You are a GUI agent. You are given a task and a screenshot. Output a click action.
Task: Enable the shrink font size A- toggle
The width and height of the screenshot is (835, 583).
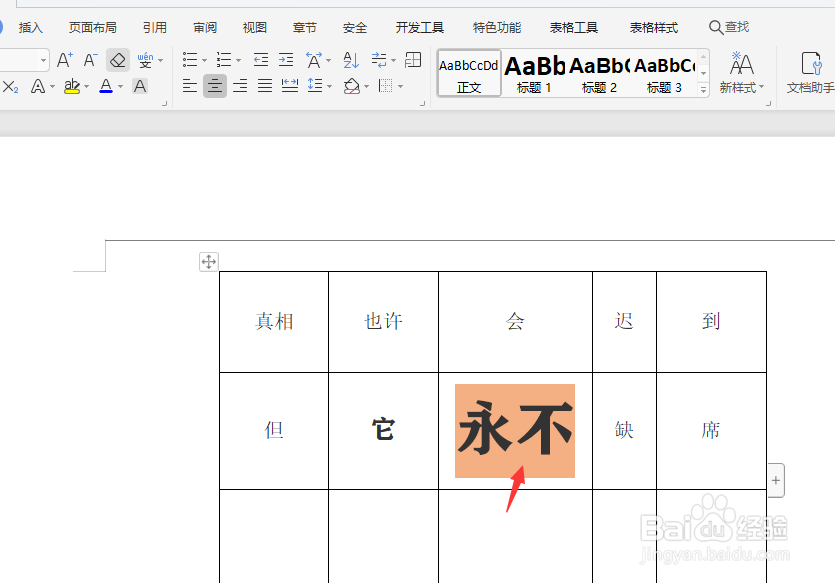(x=89, y=61)
